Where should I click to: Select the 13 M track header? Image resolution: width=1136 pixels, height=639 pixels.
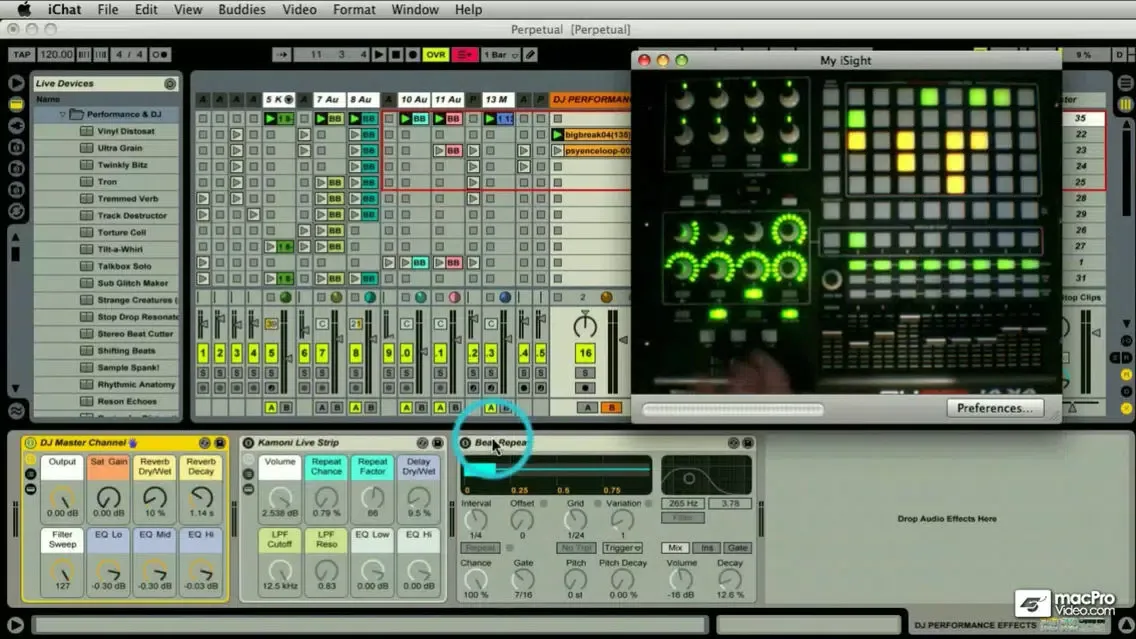(496, 99)
